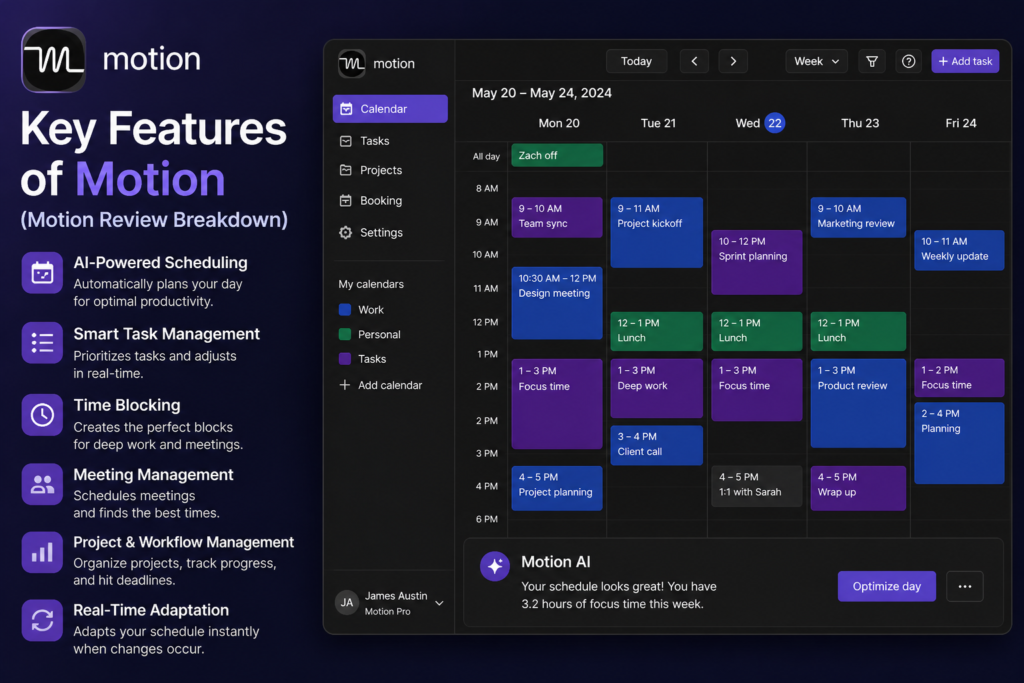Click the Project & Workflow Management chart icon

42,552
